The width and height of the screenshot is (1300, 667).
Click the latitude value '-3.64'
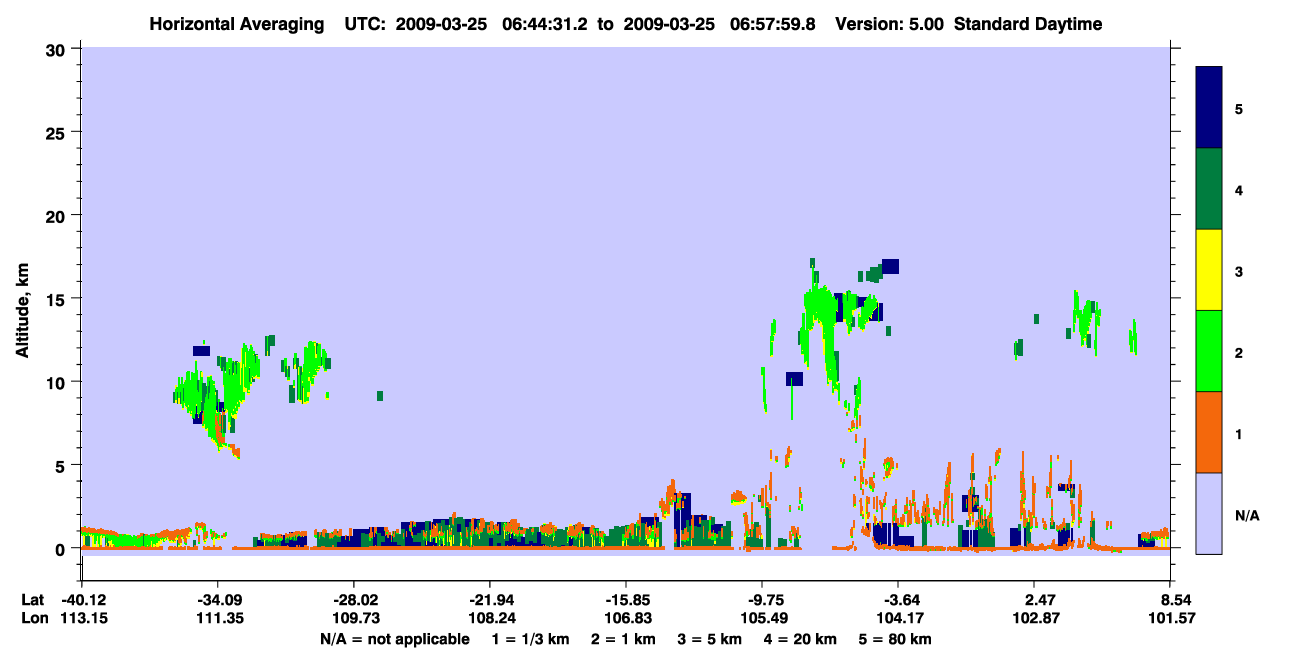[899, 600]
